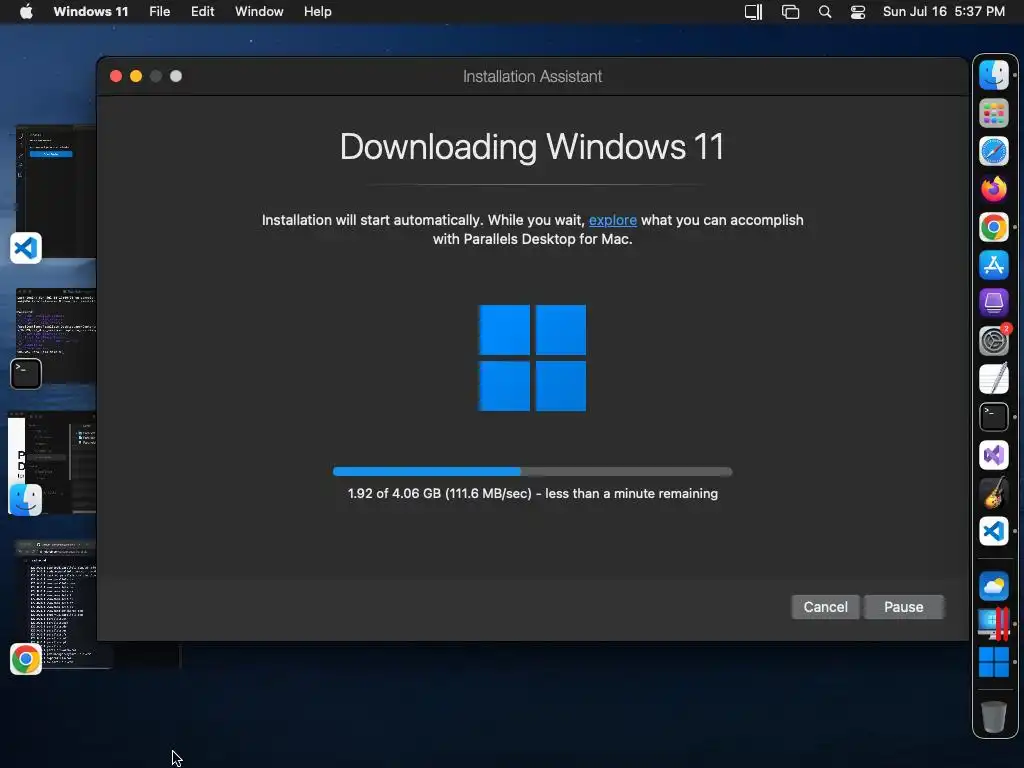Open Google Chrome in the Dock
The width and height of the screenshot is (1024, 768).
coord(993,227)
